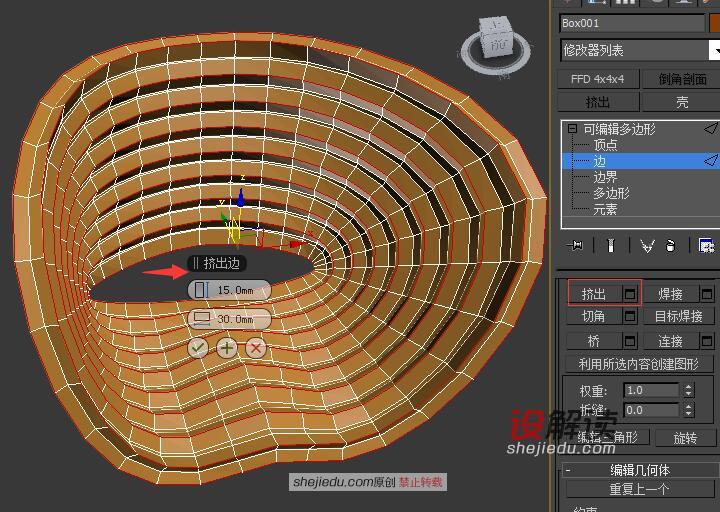Screen dimensions: 720x512
Task: Collapse 可编辑多边形 tree node
Action: tap(572, 129)
